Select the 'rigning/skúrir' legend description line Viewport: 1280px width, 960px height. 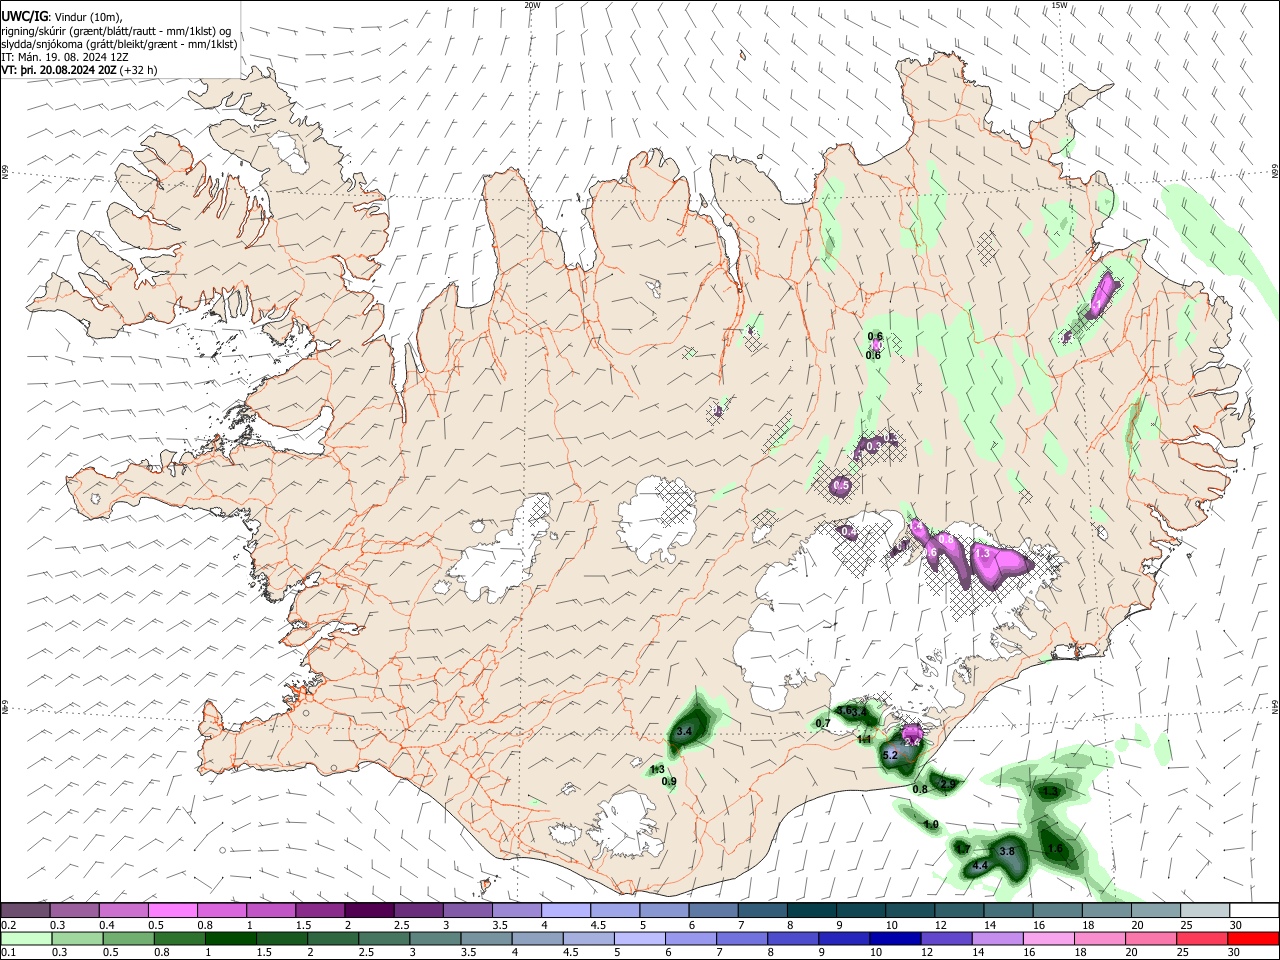pos(116,31)
